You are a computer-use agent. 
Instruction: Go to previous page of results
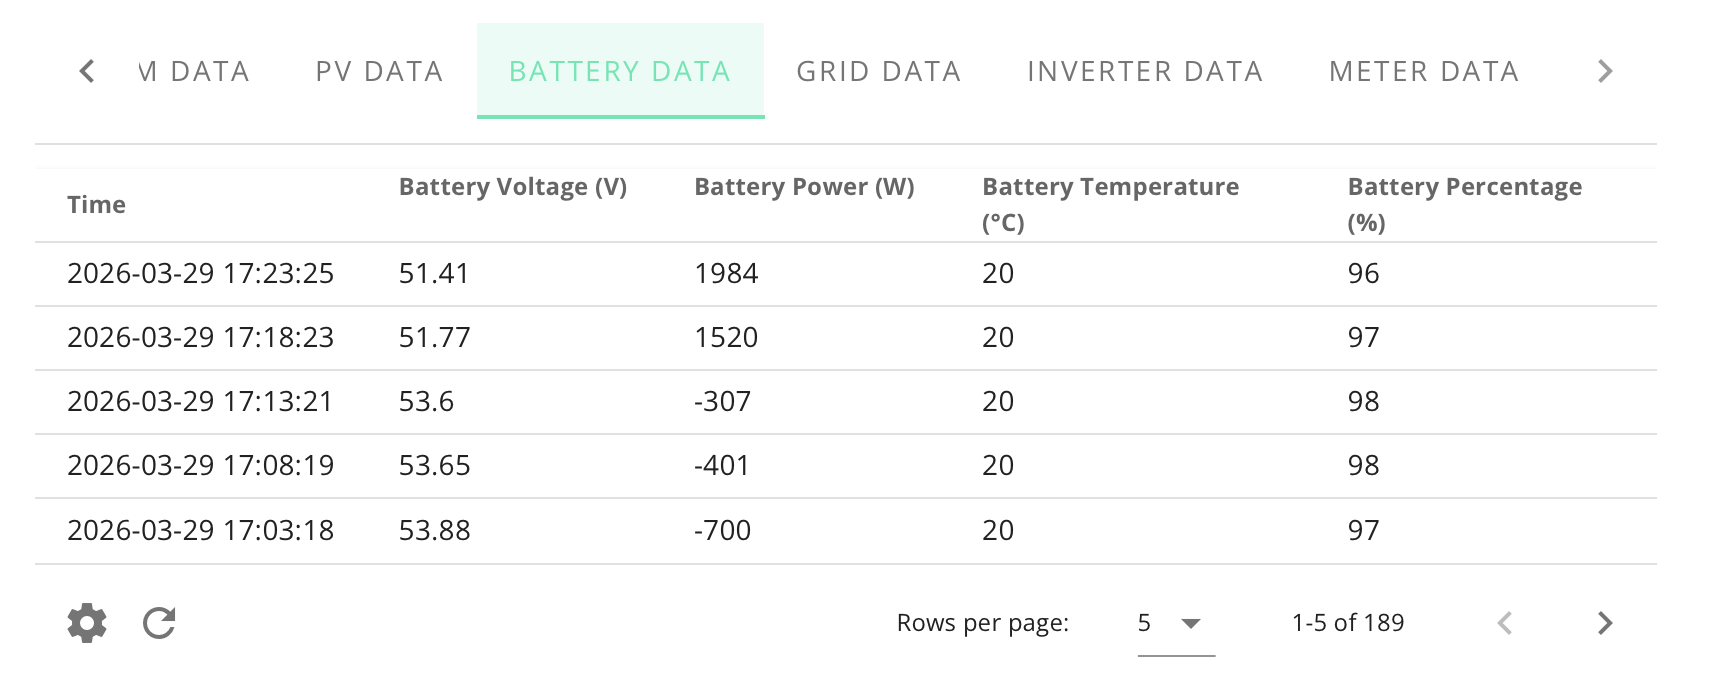pyautogui.click(x=1505, y=623)
